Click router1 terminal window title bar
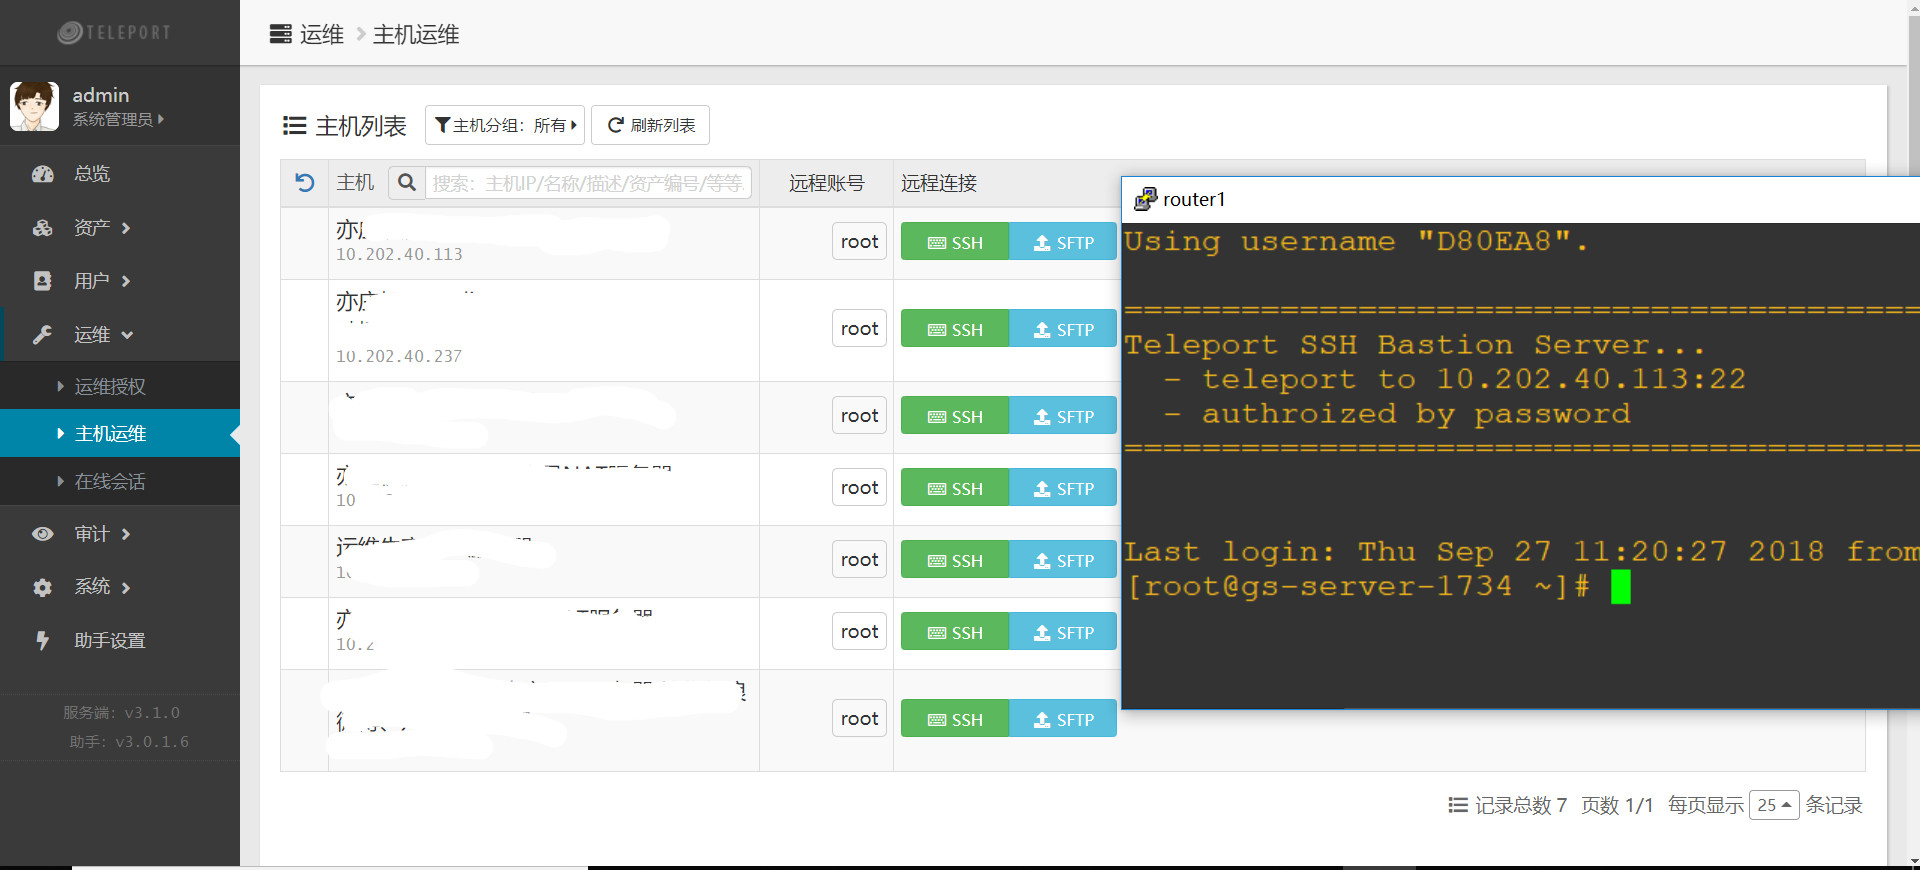Image resolution: width=1920 pixels, height=870 pixels. click(x=1520, y=199)
